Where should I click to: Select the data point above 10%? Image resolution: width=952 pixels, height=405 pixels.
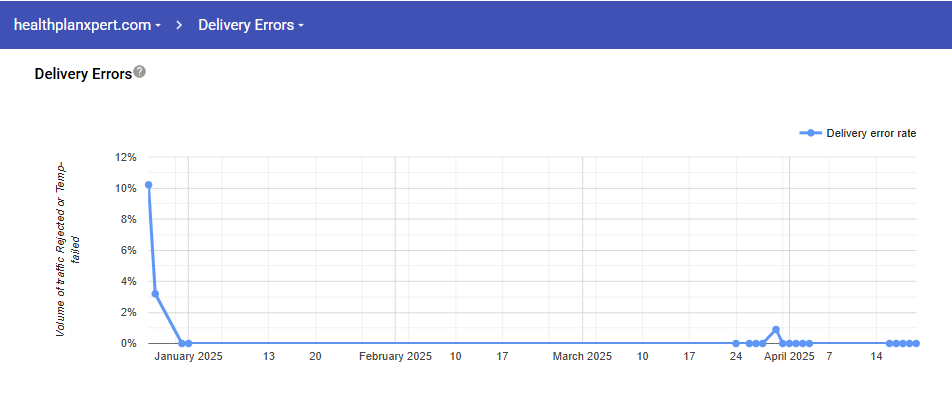149,185
